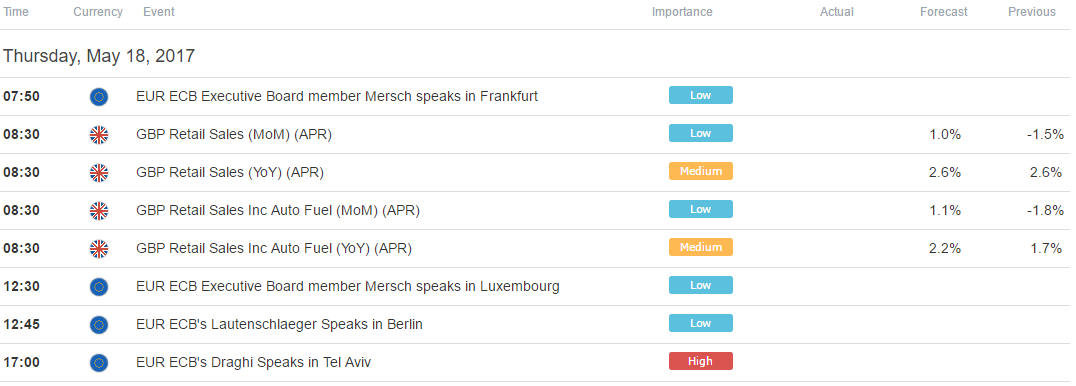Open GBP Retail Sales (MoM) (APR) event
Viewport: 1076px width, 386px height.
tap(234, 135)
